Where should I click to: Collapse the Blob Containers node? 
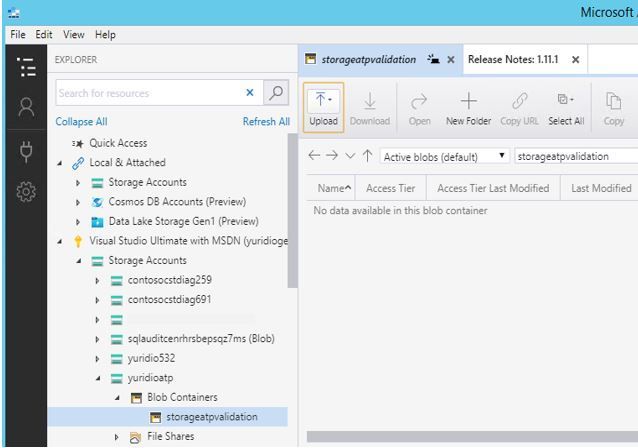(x=118, y=398)
